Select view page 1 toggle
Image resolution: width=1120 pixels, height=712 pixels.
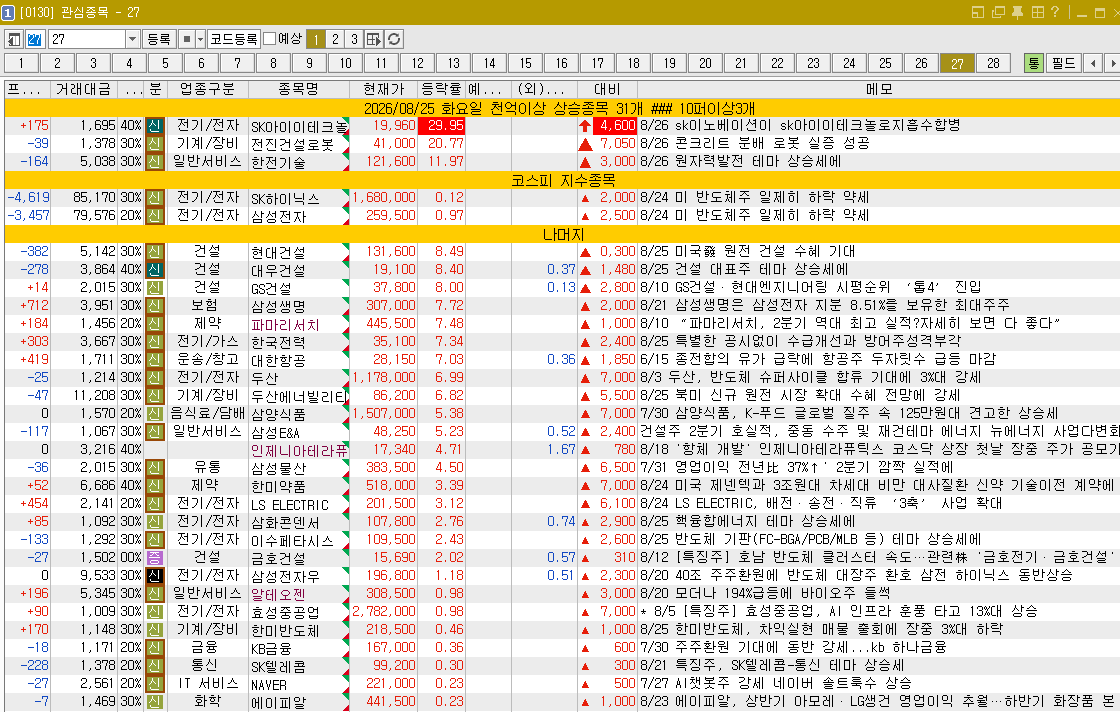coord(316,39)
